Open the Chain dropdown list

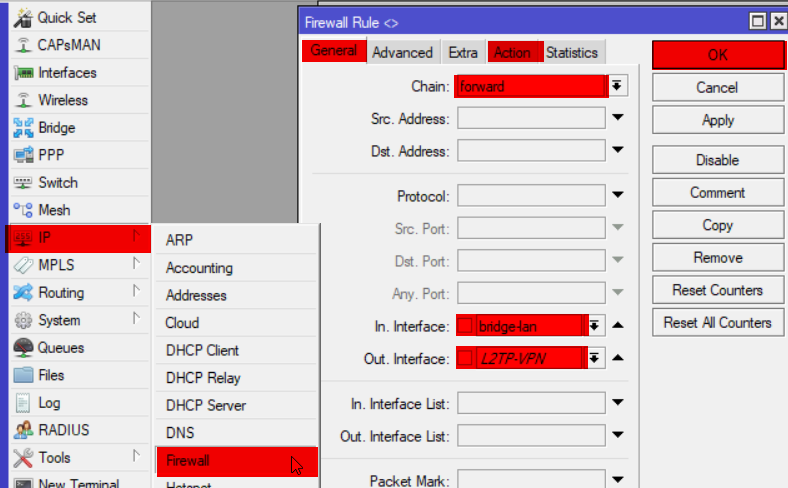click(x=618, y=86)
